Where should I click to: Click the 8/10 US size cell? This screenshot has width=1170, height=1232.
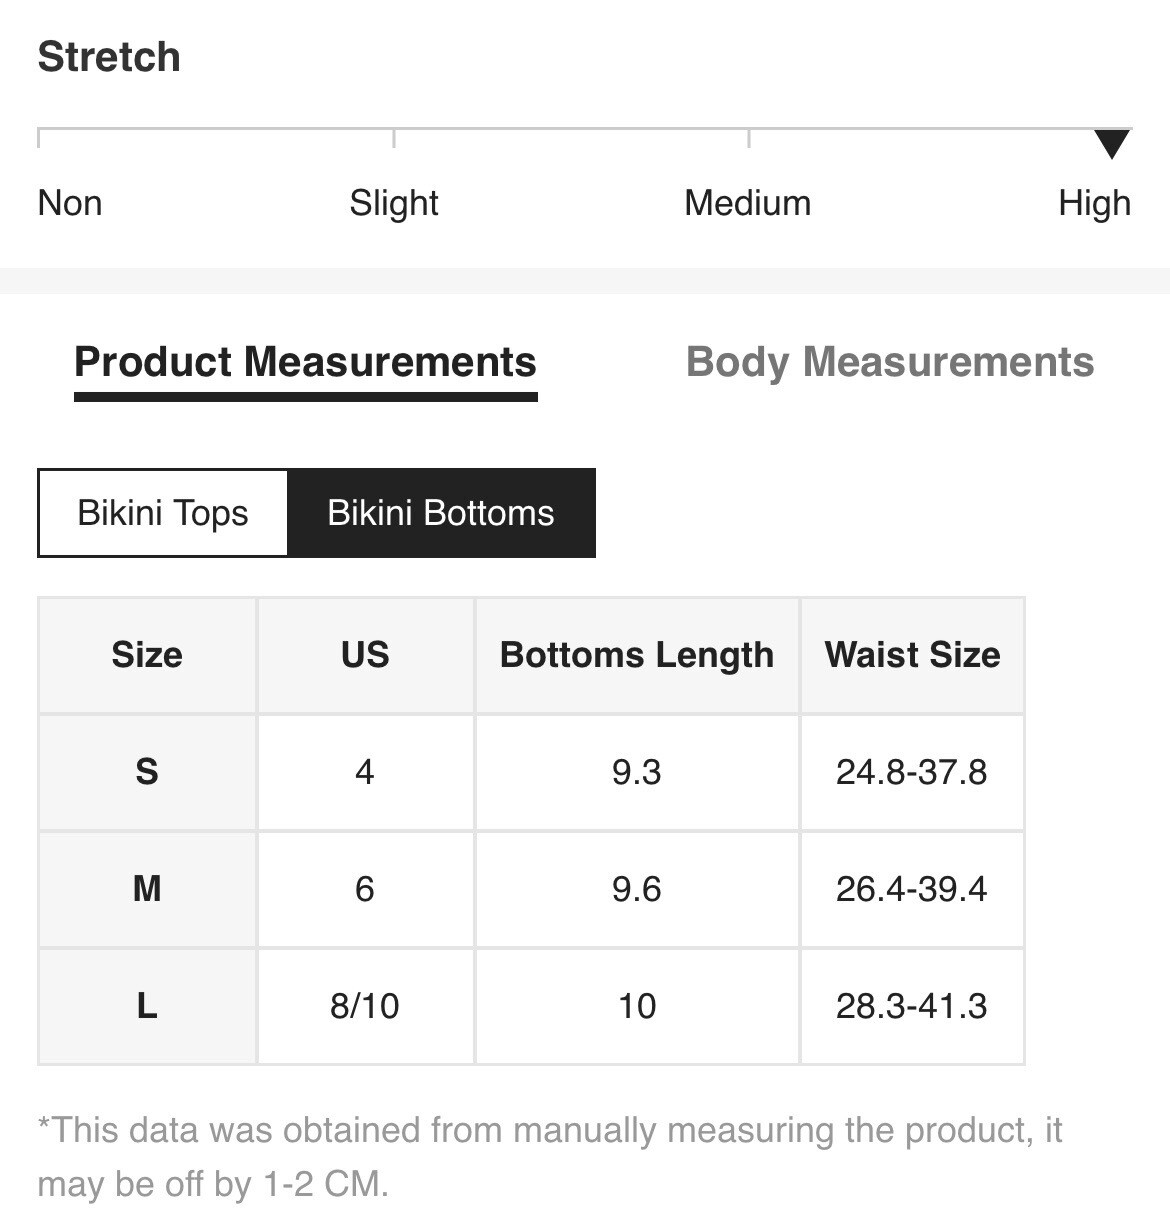tap(365, 1006)
